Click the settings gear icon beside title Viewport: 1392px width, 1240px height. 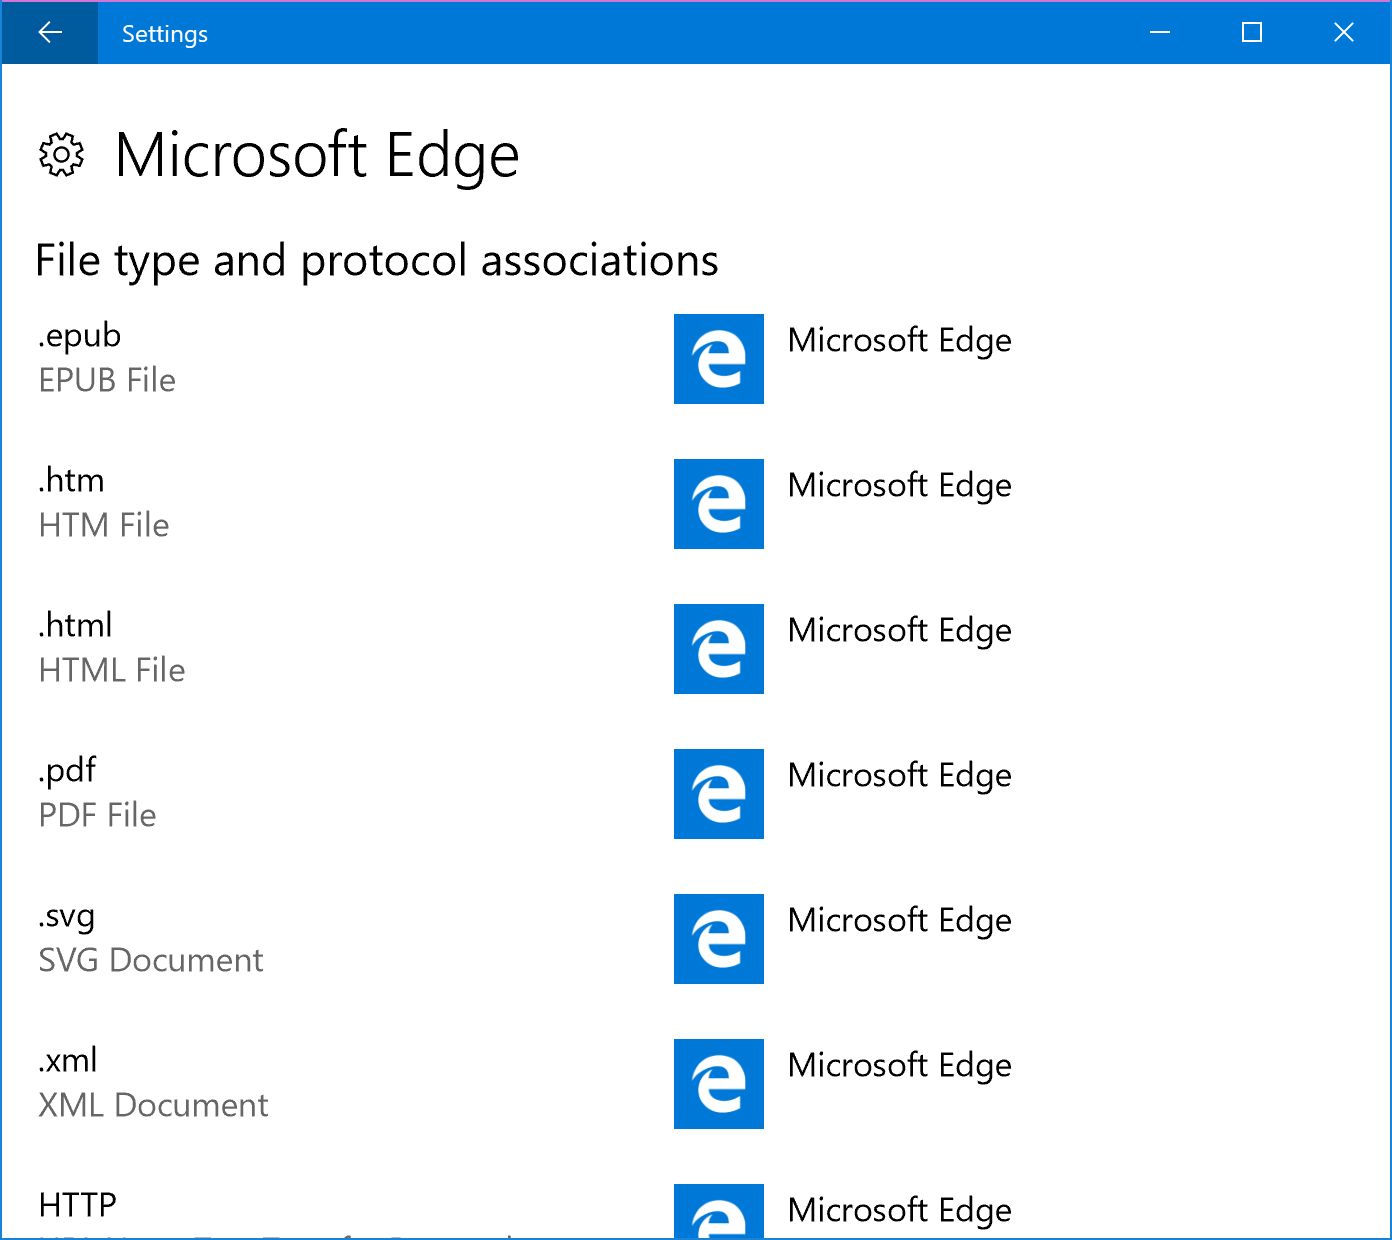(x=62, y=155)
